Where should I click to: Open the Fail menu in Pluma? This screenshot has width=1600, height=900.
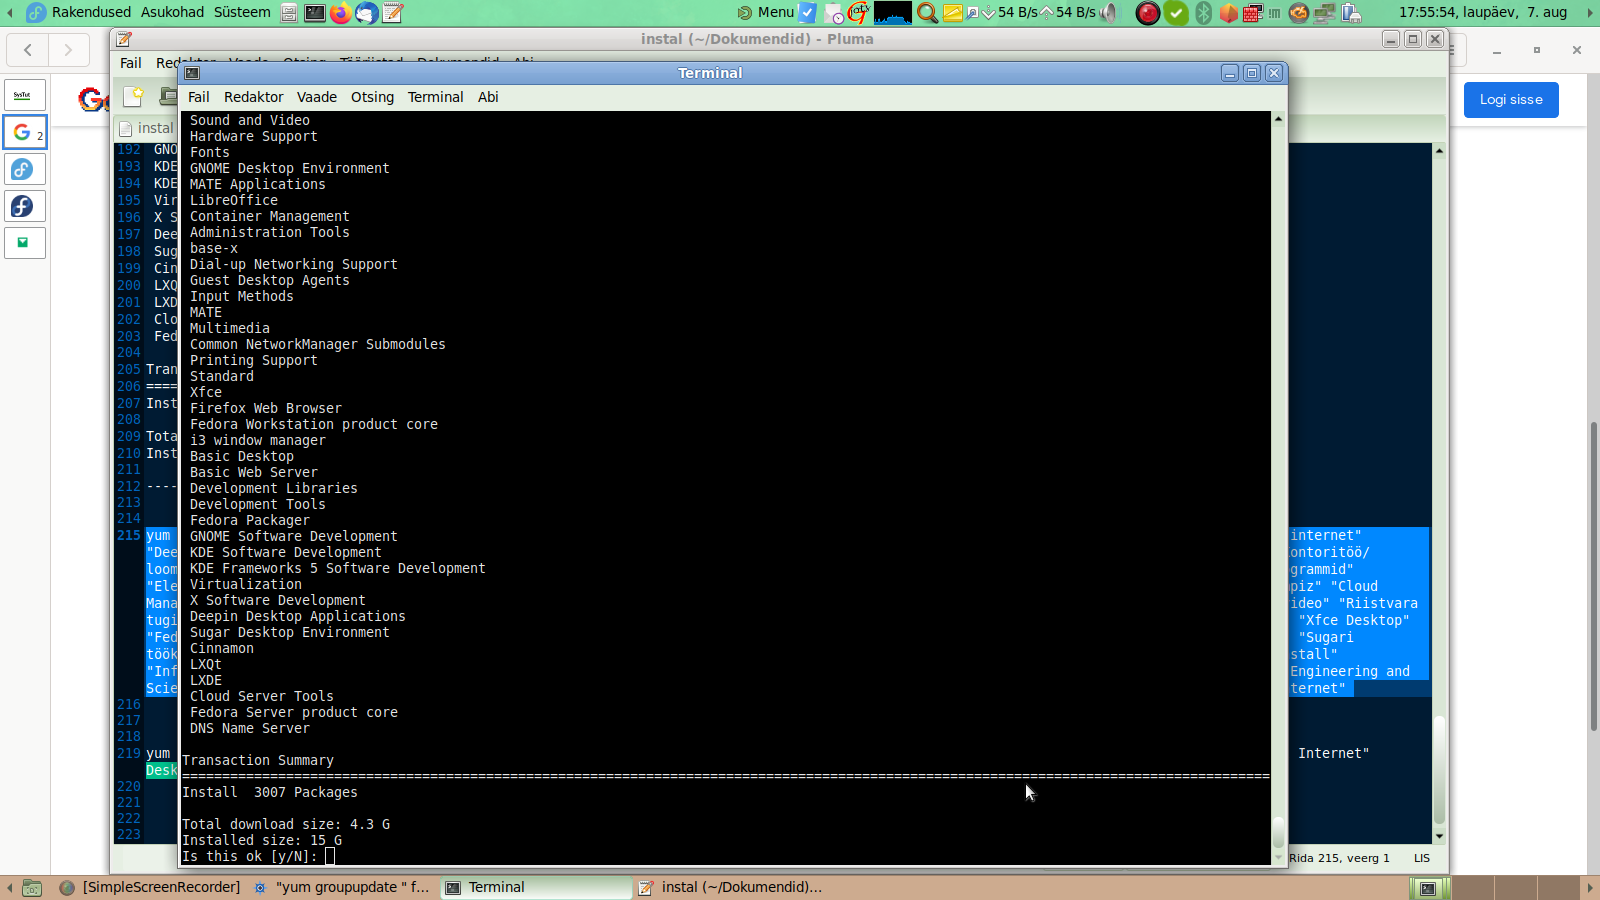[131, 63]
